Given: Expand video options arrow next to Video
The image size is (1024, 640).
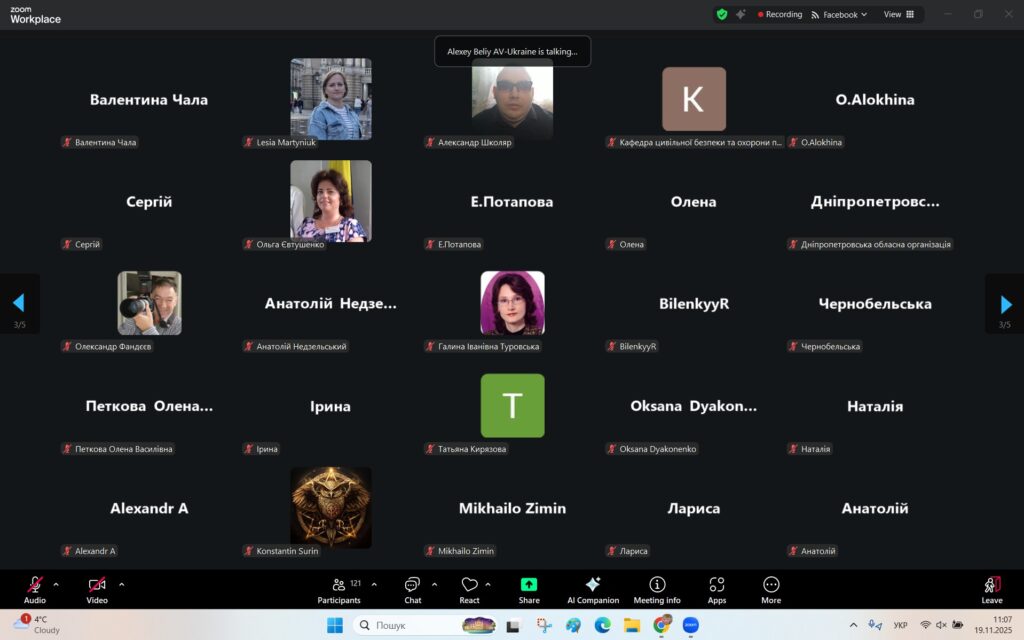Looking at the screenshot, I should point(122,584).
